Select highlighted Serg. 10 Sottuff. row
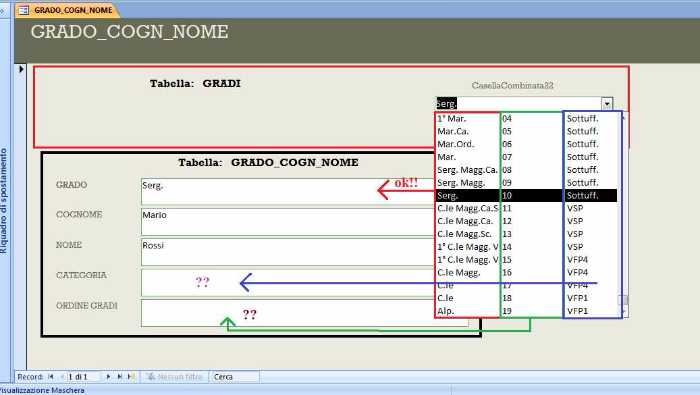Screen dimensions: 700x395 click(526, 195)
